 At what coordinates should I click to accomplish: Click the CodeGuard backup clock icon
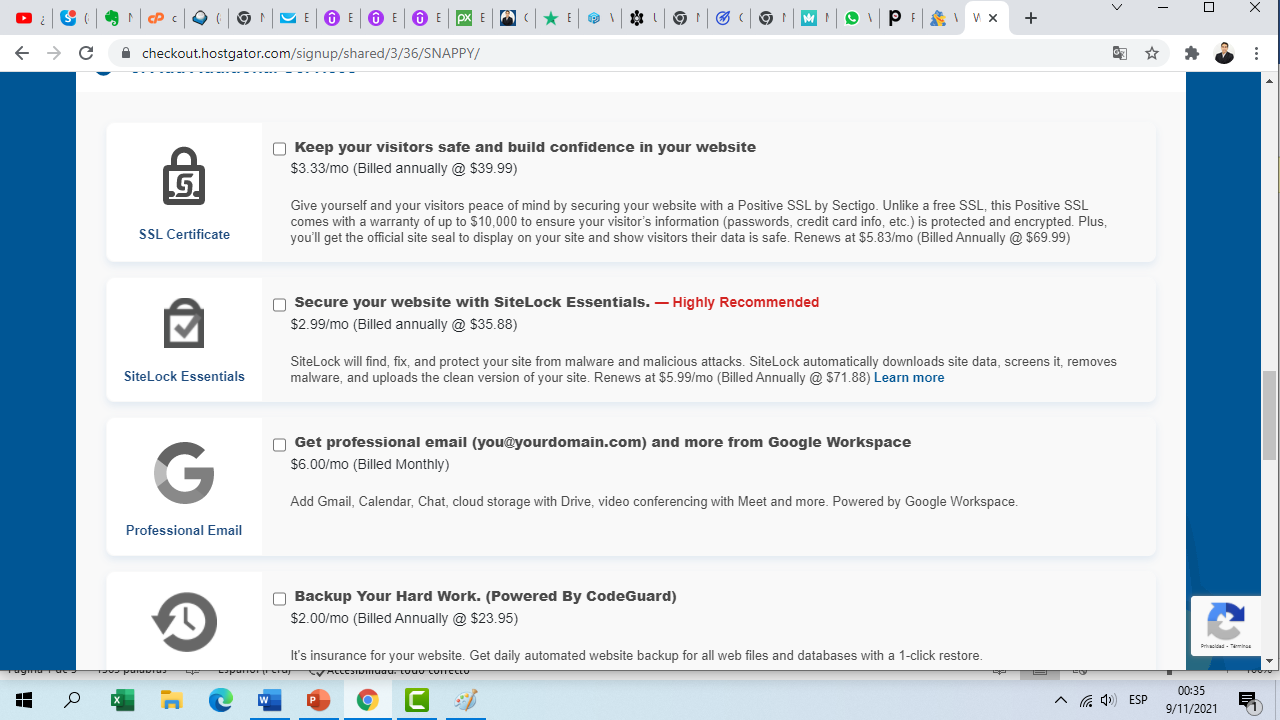(184, 622)
